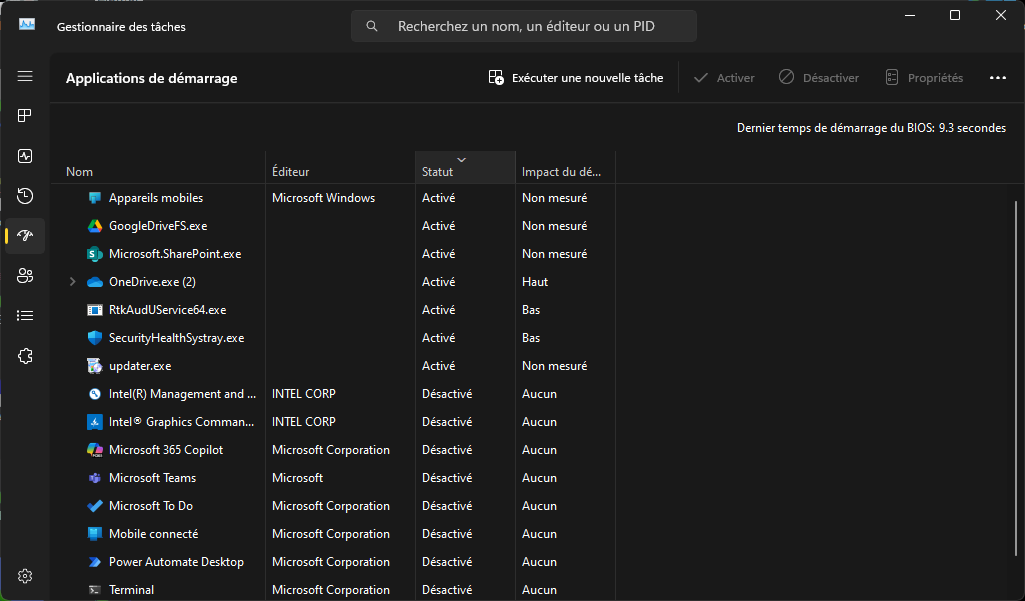Expand the OneDrive.exe (2) group
The width and height of the screenshot is (1025, 601).
72,282
